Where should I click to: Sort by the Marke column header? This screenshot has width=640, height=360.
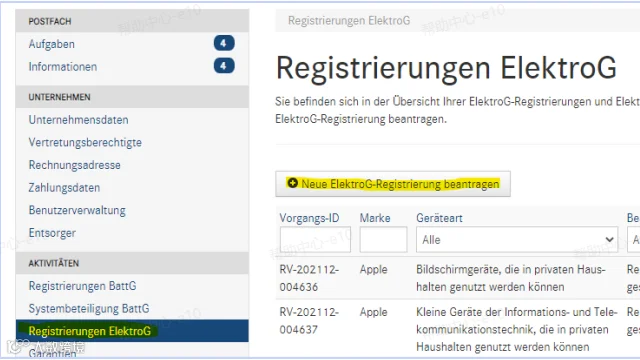(375, 218)
